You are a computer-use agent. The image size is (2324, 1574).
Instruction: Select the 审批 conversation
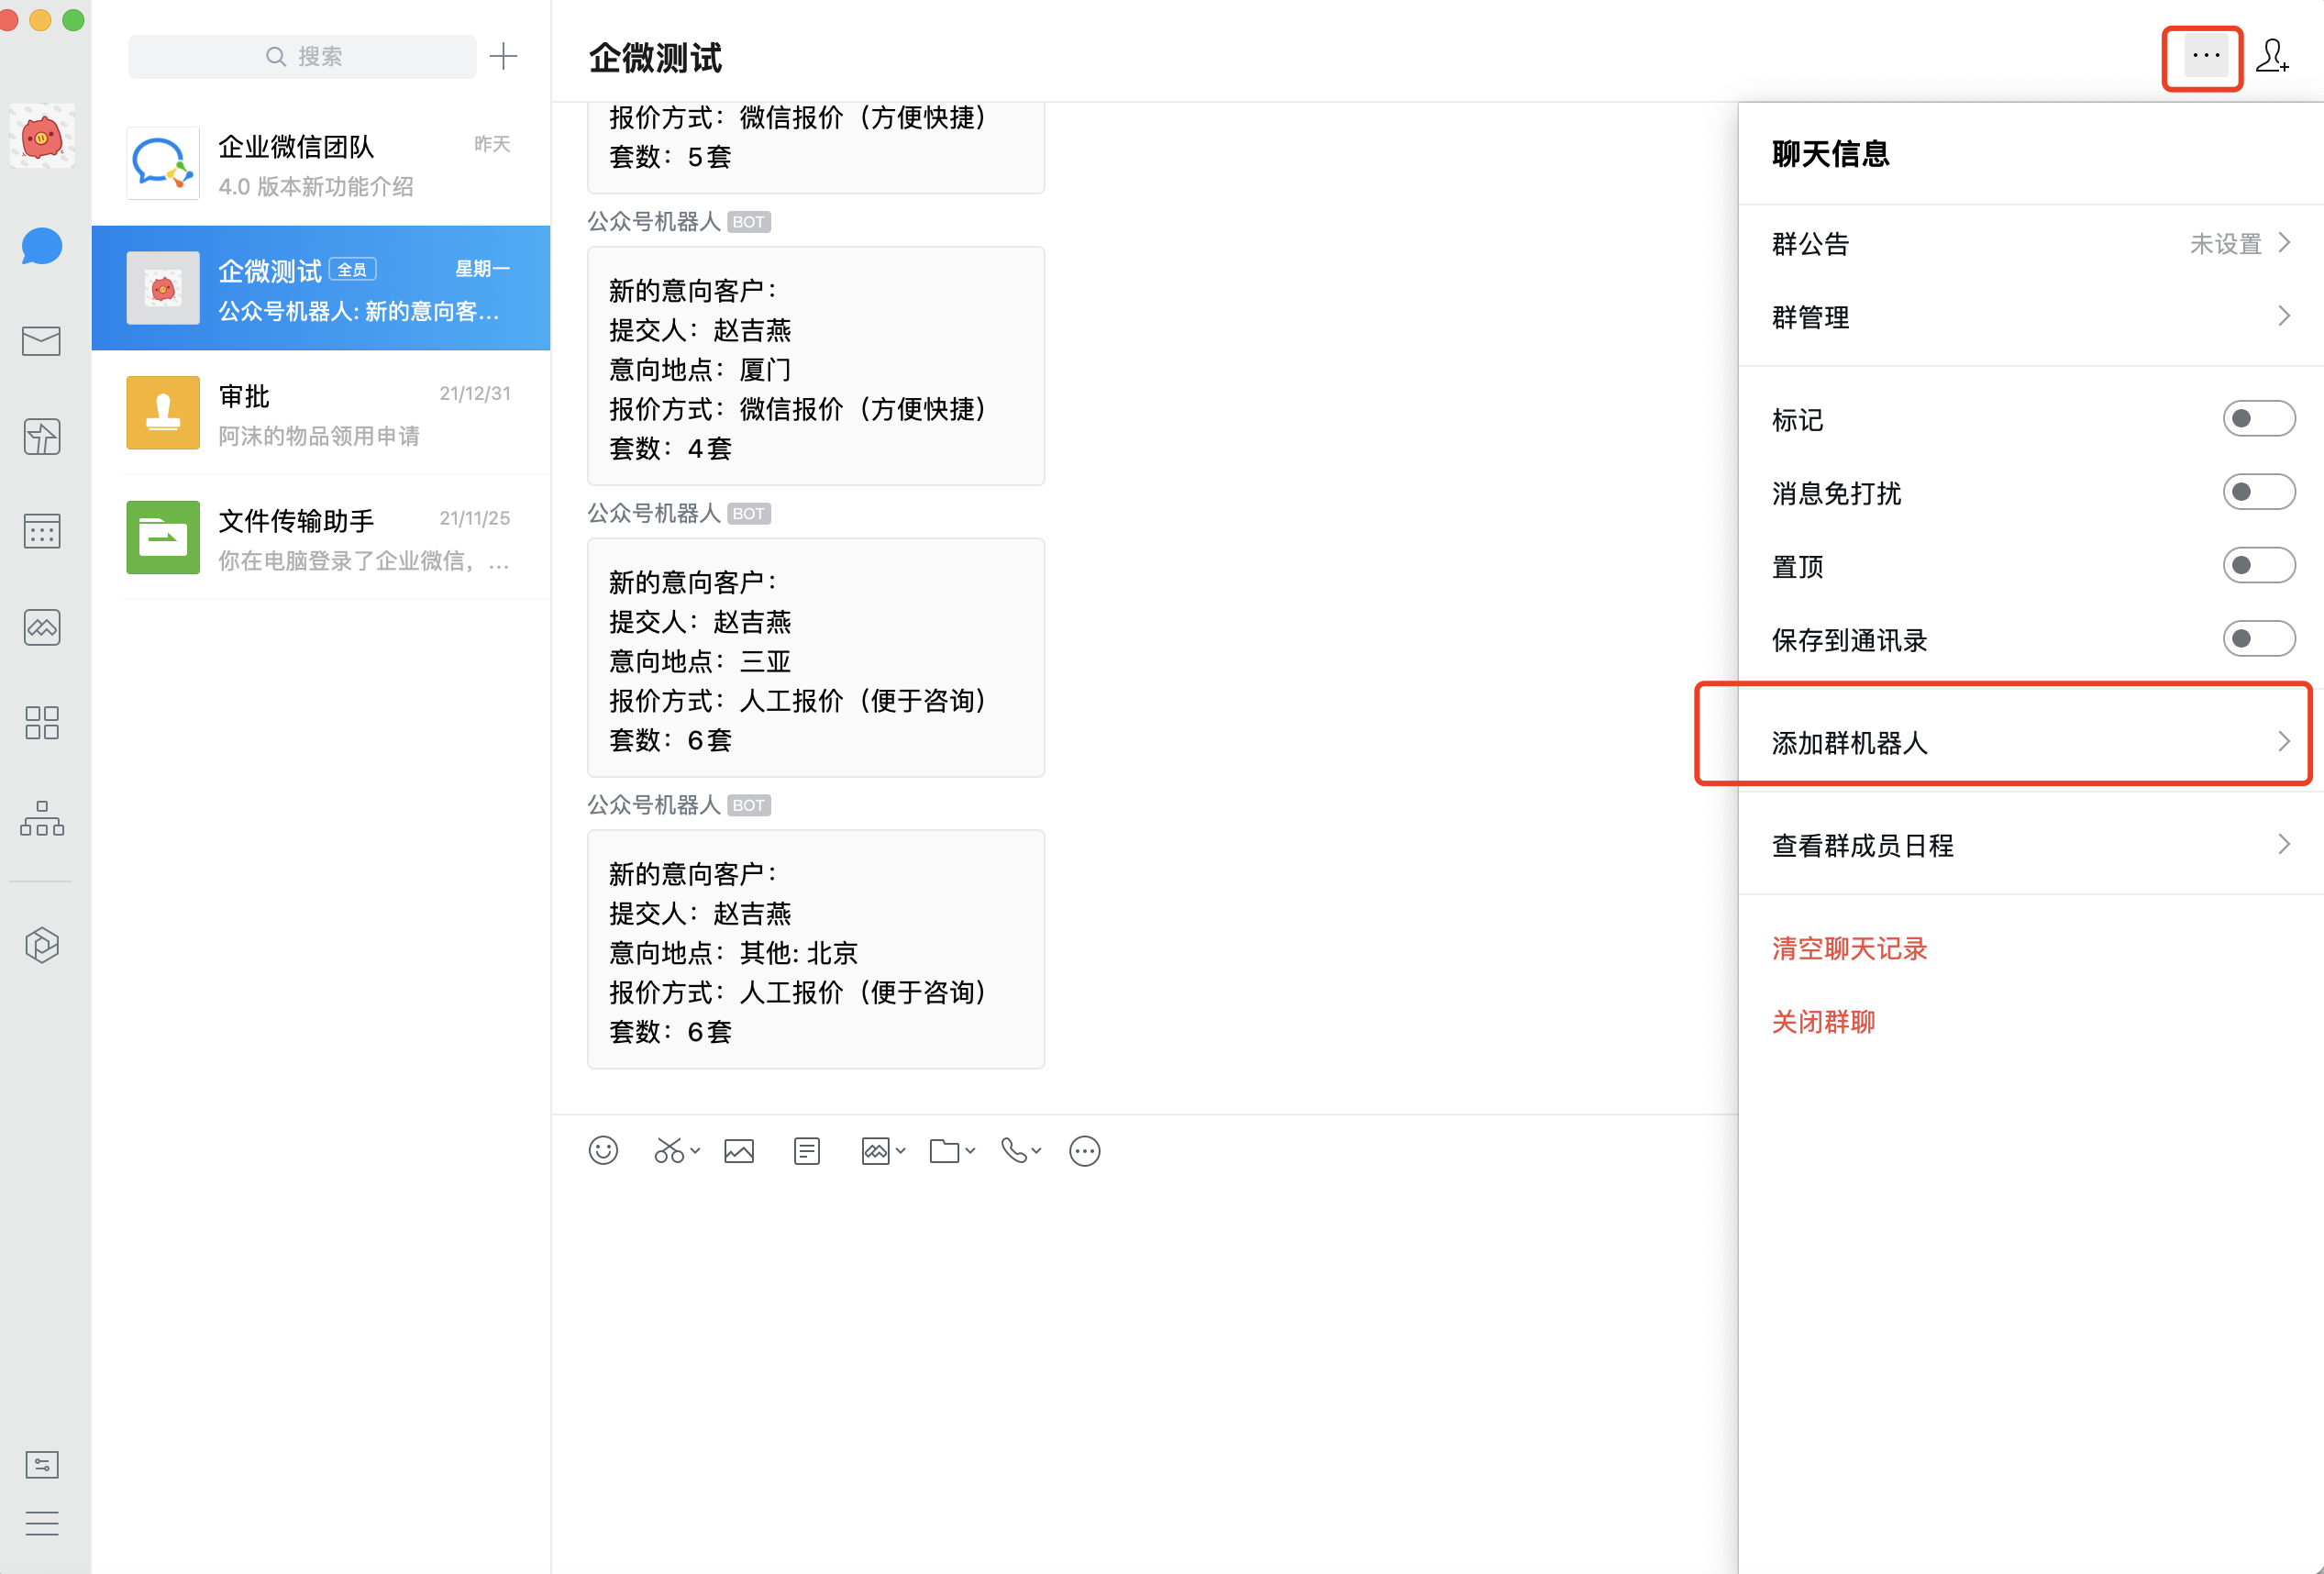click(321, 413)
